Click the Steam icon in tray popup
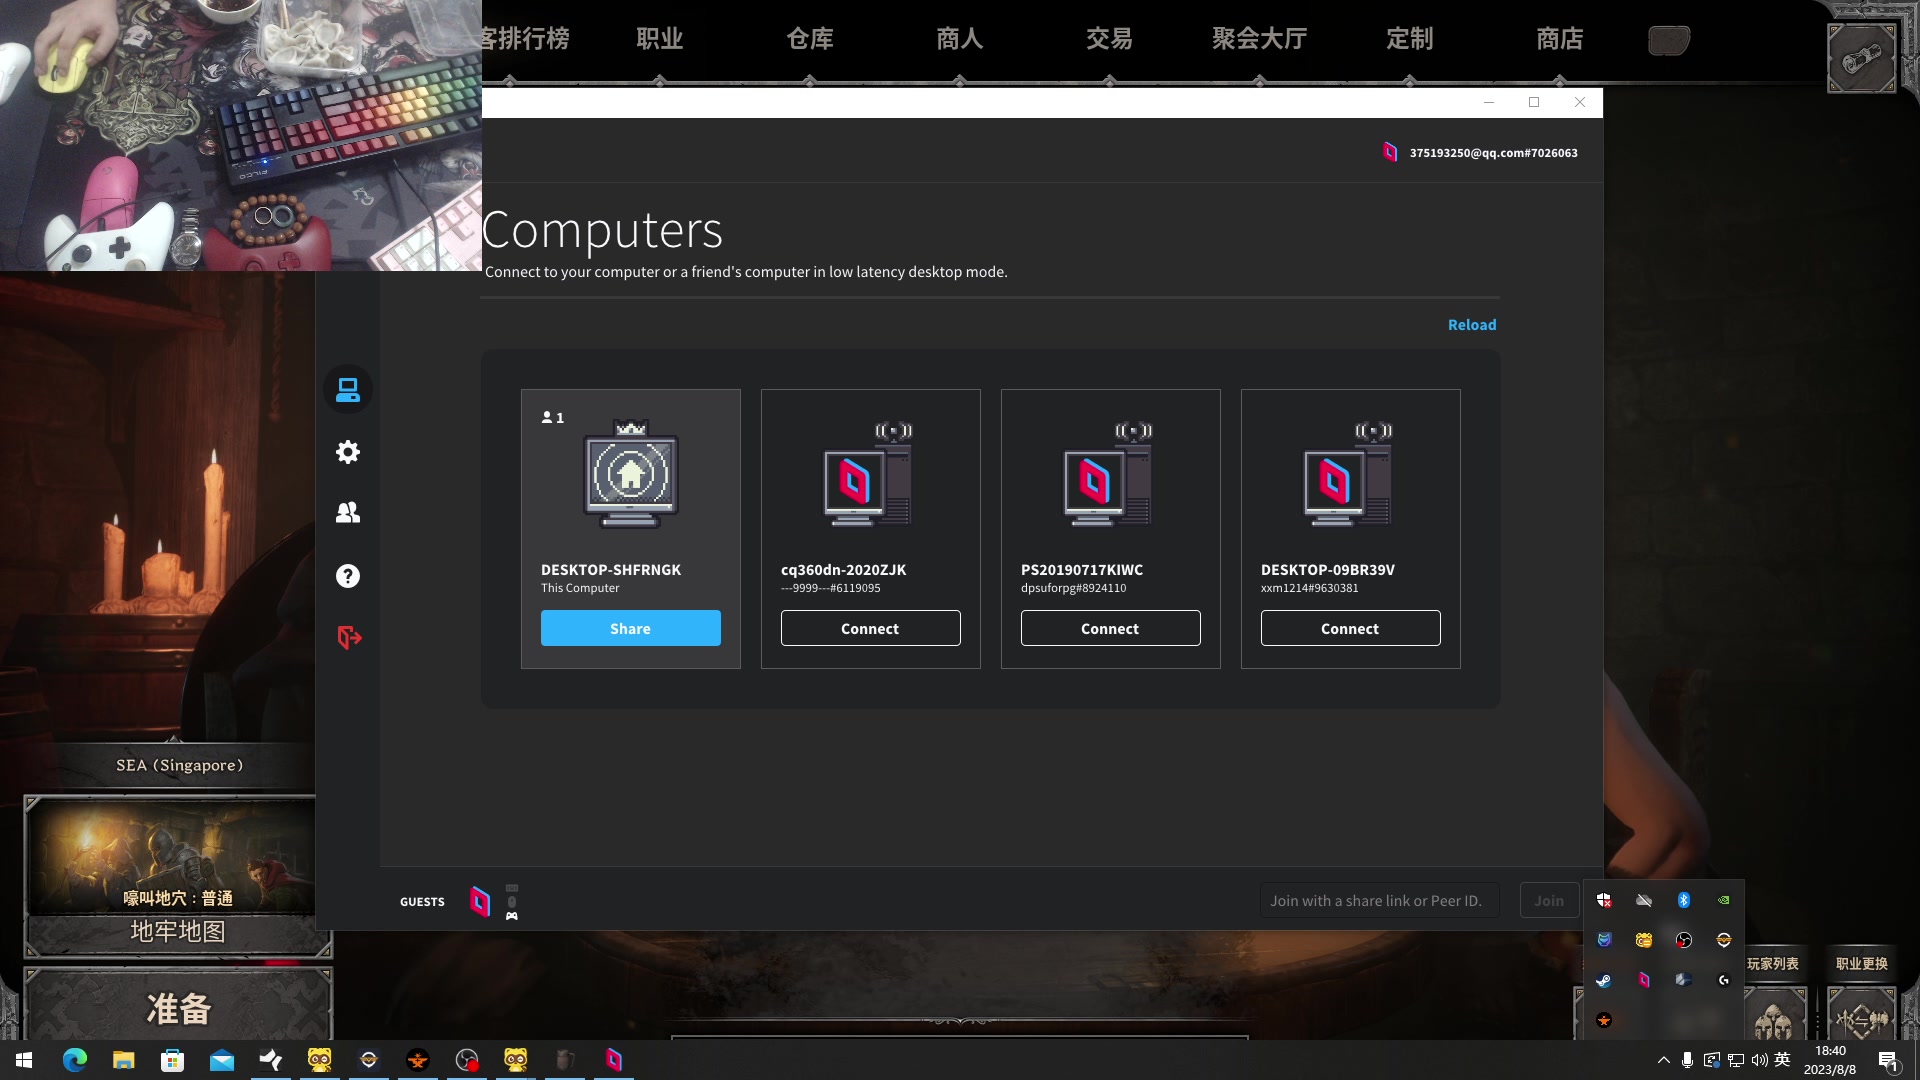Viewport: 1920px width, 1080px height. (1604, 980)
